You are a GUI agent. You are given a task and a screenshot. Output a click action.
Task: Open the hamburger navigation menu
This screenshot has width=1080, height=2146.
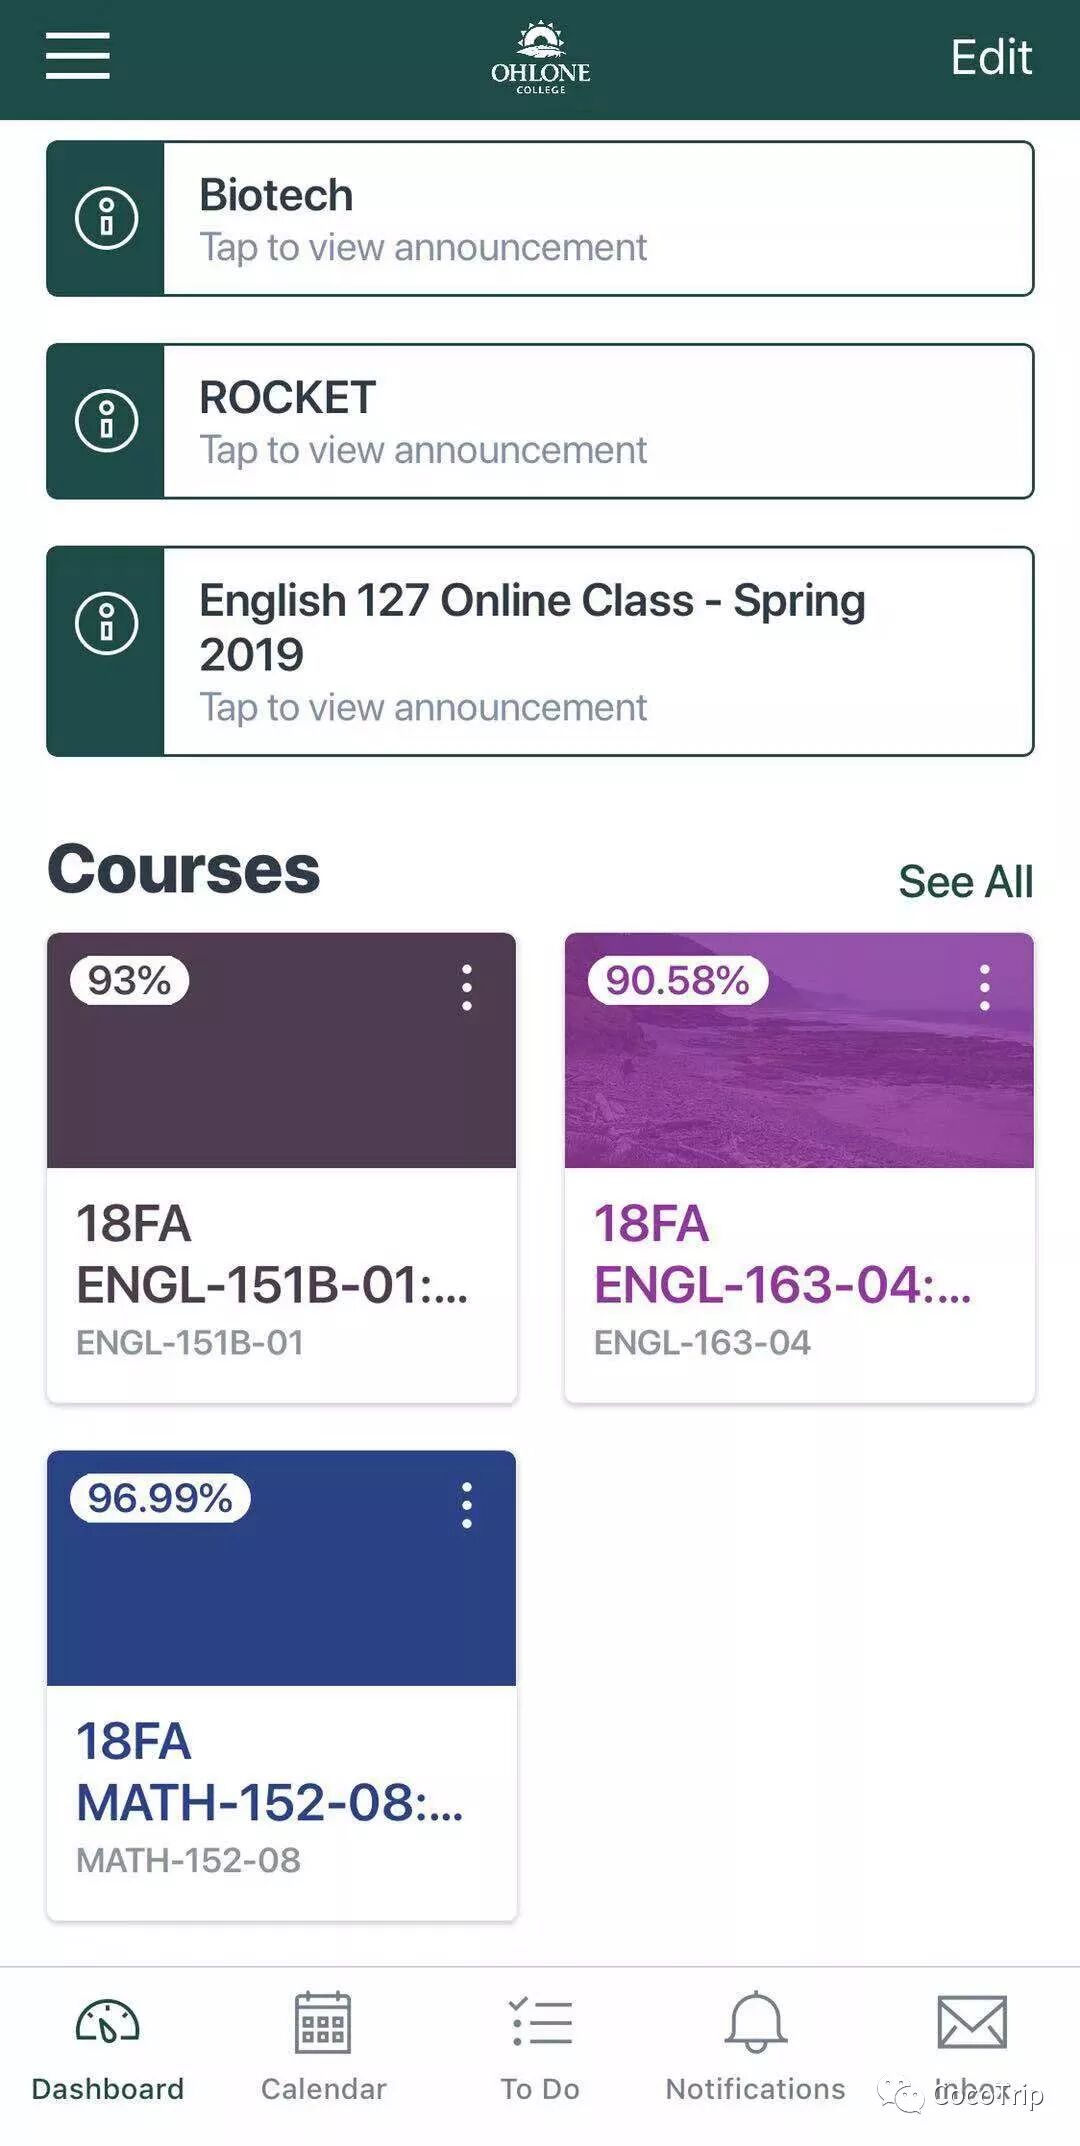[x=77, y=55]
